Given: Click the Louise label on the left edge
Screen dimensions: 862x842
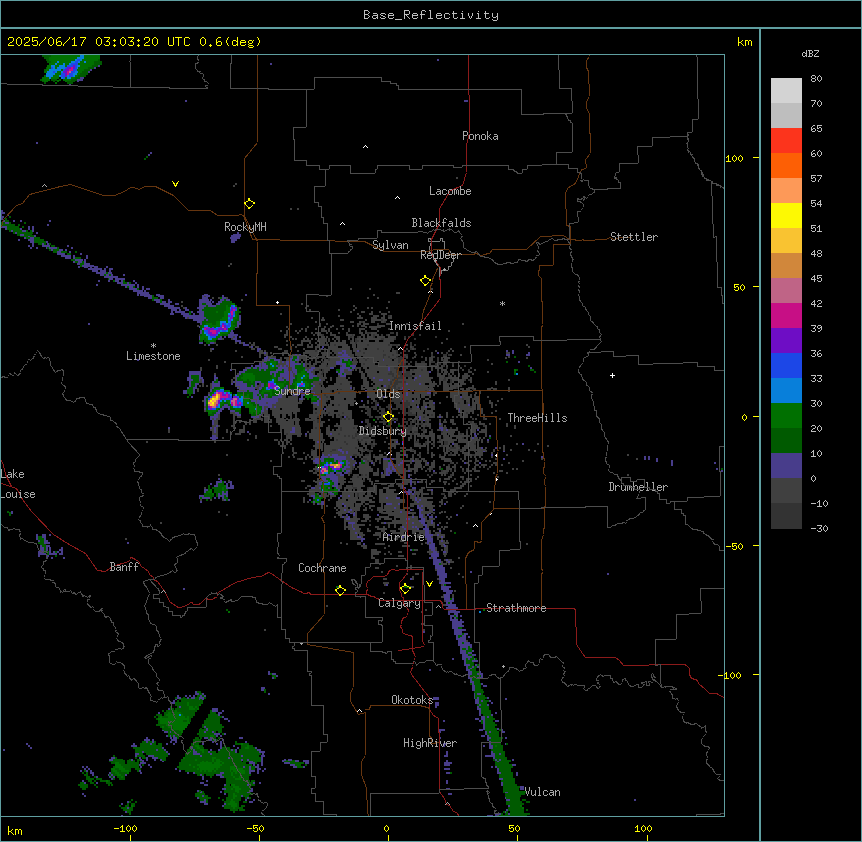Looking at the screenshot, I should click(18, 494).
